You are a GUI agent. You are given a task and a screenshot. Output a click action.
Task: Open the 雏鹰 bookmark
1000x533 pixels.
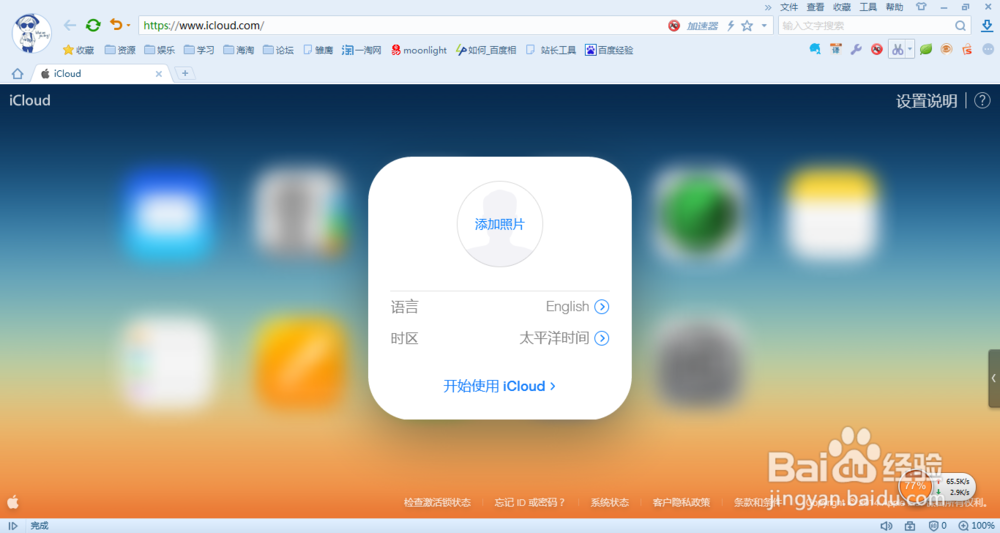[x=318, y=50]
